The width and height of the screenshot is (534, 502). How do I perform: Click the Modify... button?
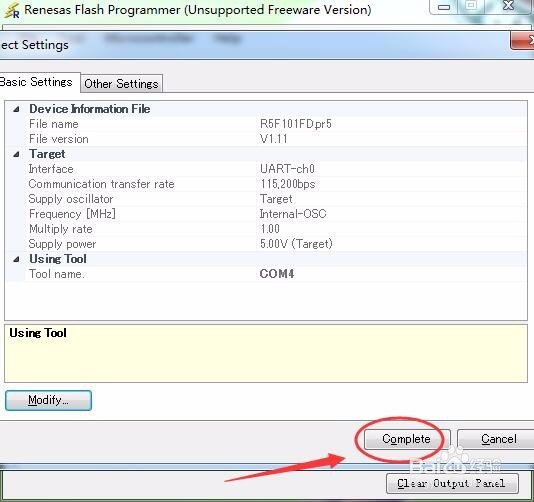[48, 400]
